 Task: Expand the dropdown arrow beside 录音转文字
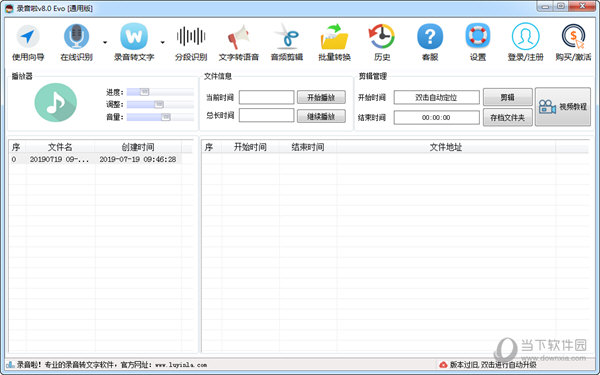[163, 42]
